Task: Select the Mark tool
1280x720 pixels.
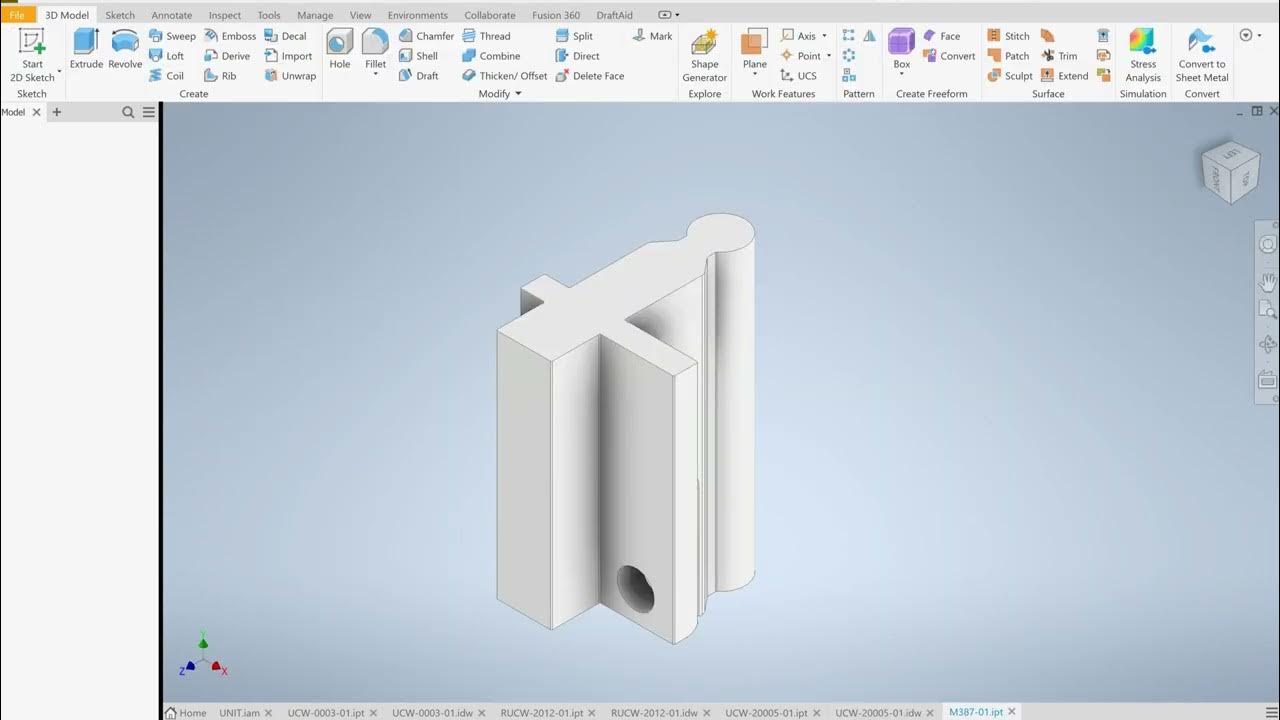Action: pos(652,36)
